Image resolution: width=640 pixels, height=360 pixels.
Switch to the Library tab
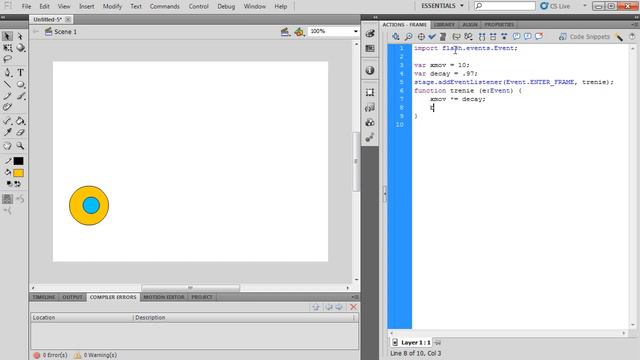pyautogui.click(x=444, y=25)
